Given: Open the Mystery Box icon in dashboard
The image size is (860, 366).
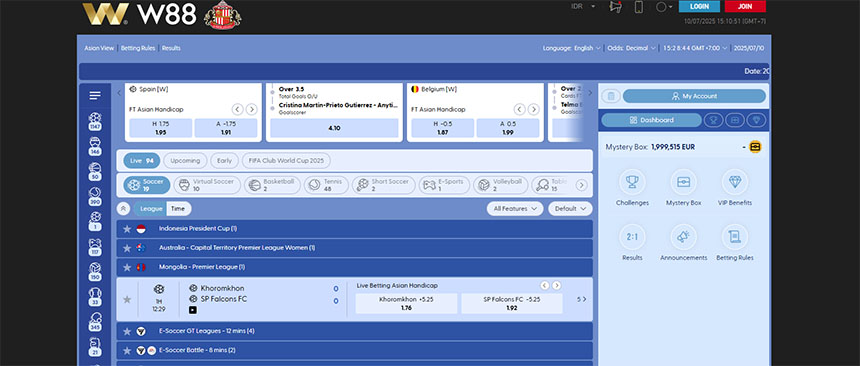Looking at the screenshot, I should click(683, 182).
